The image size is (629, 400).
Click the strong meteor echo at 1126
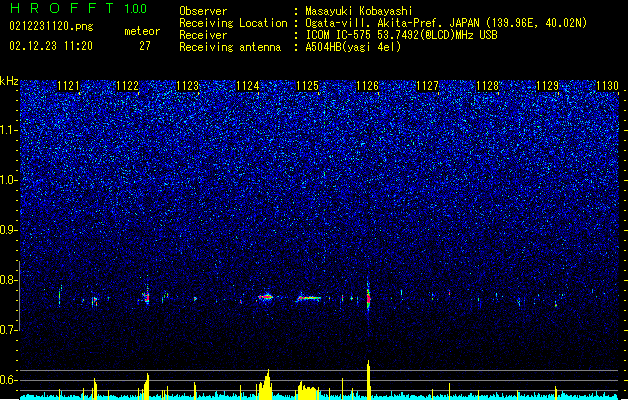click(x=368, y=297)
